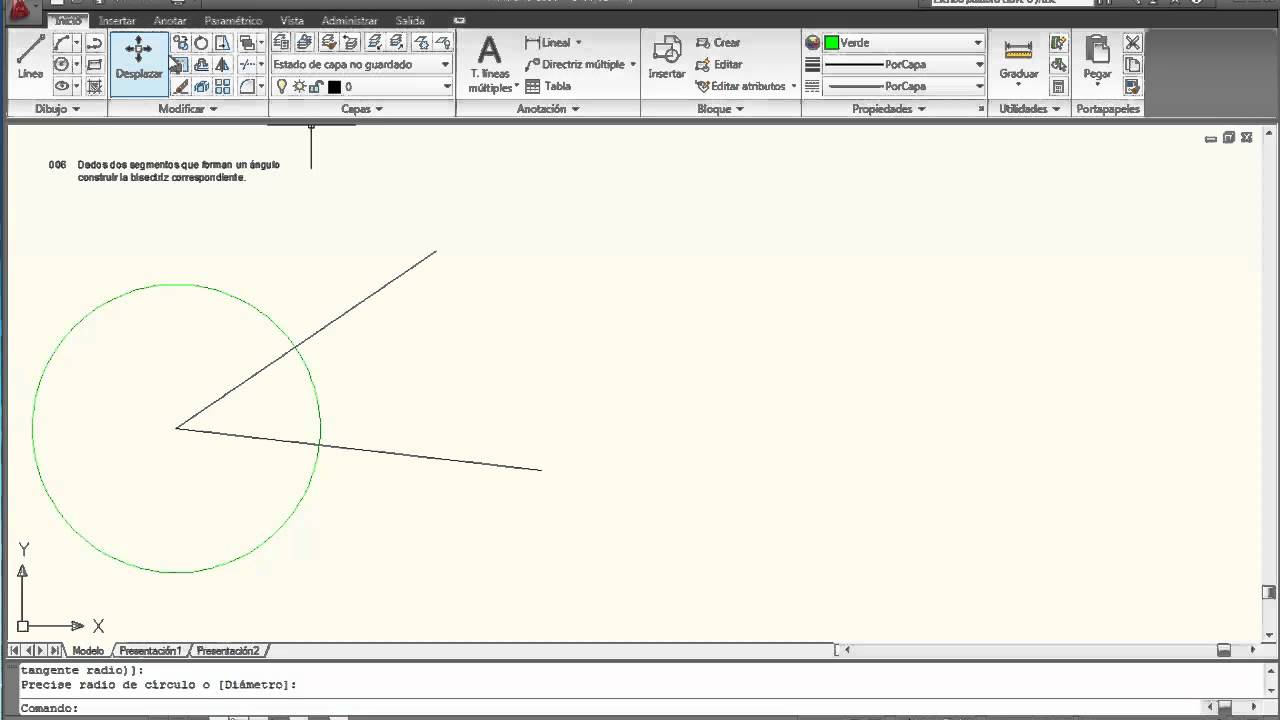1280x720 pixels.
Task: Select the hatch tool icon
Action: [x=94, y=87]
